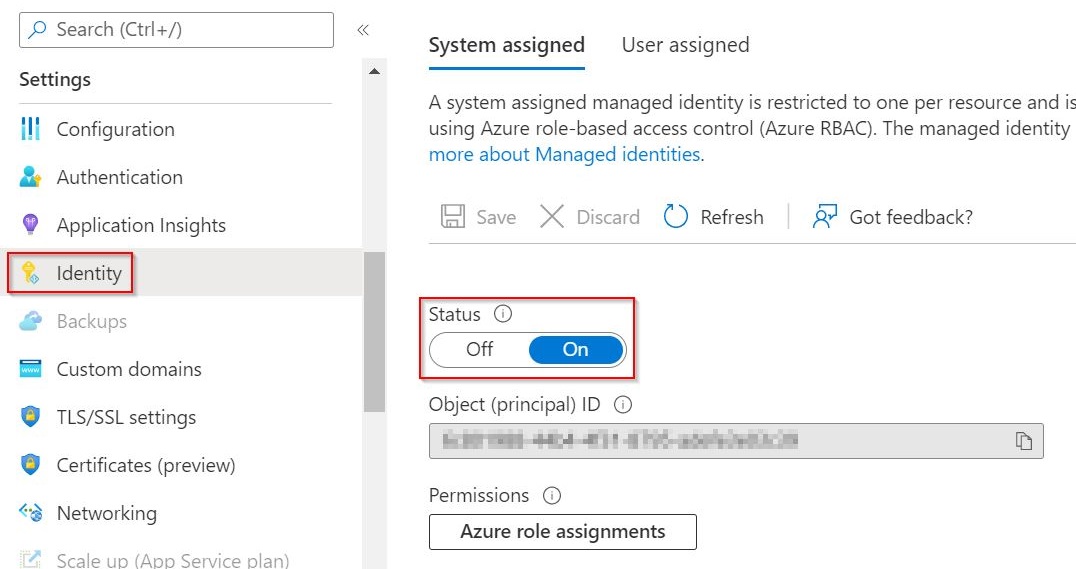Click the Azure role assignments button
The height and width of the screenshot is (569, 1076).
pyautogui.click(x=563, y=532)
